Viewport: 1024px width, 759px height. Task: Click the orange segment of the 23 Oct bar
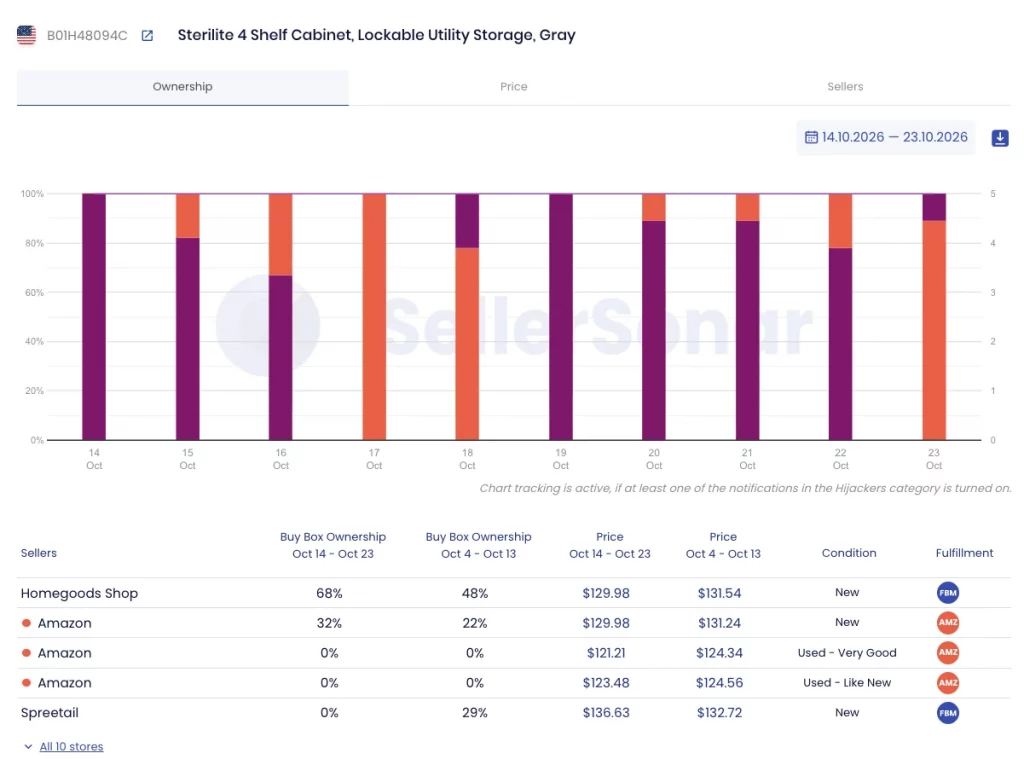(x=934, y=330)
